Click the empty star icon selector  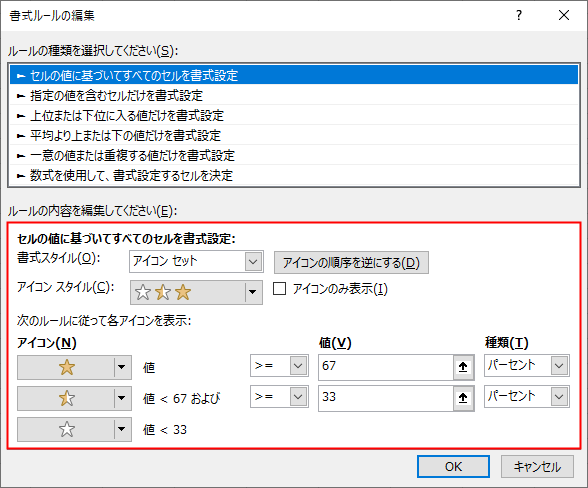pyautogui.click(x=74, y=429)
